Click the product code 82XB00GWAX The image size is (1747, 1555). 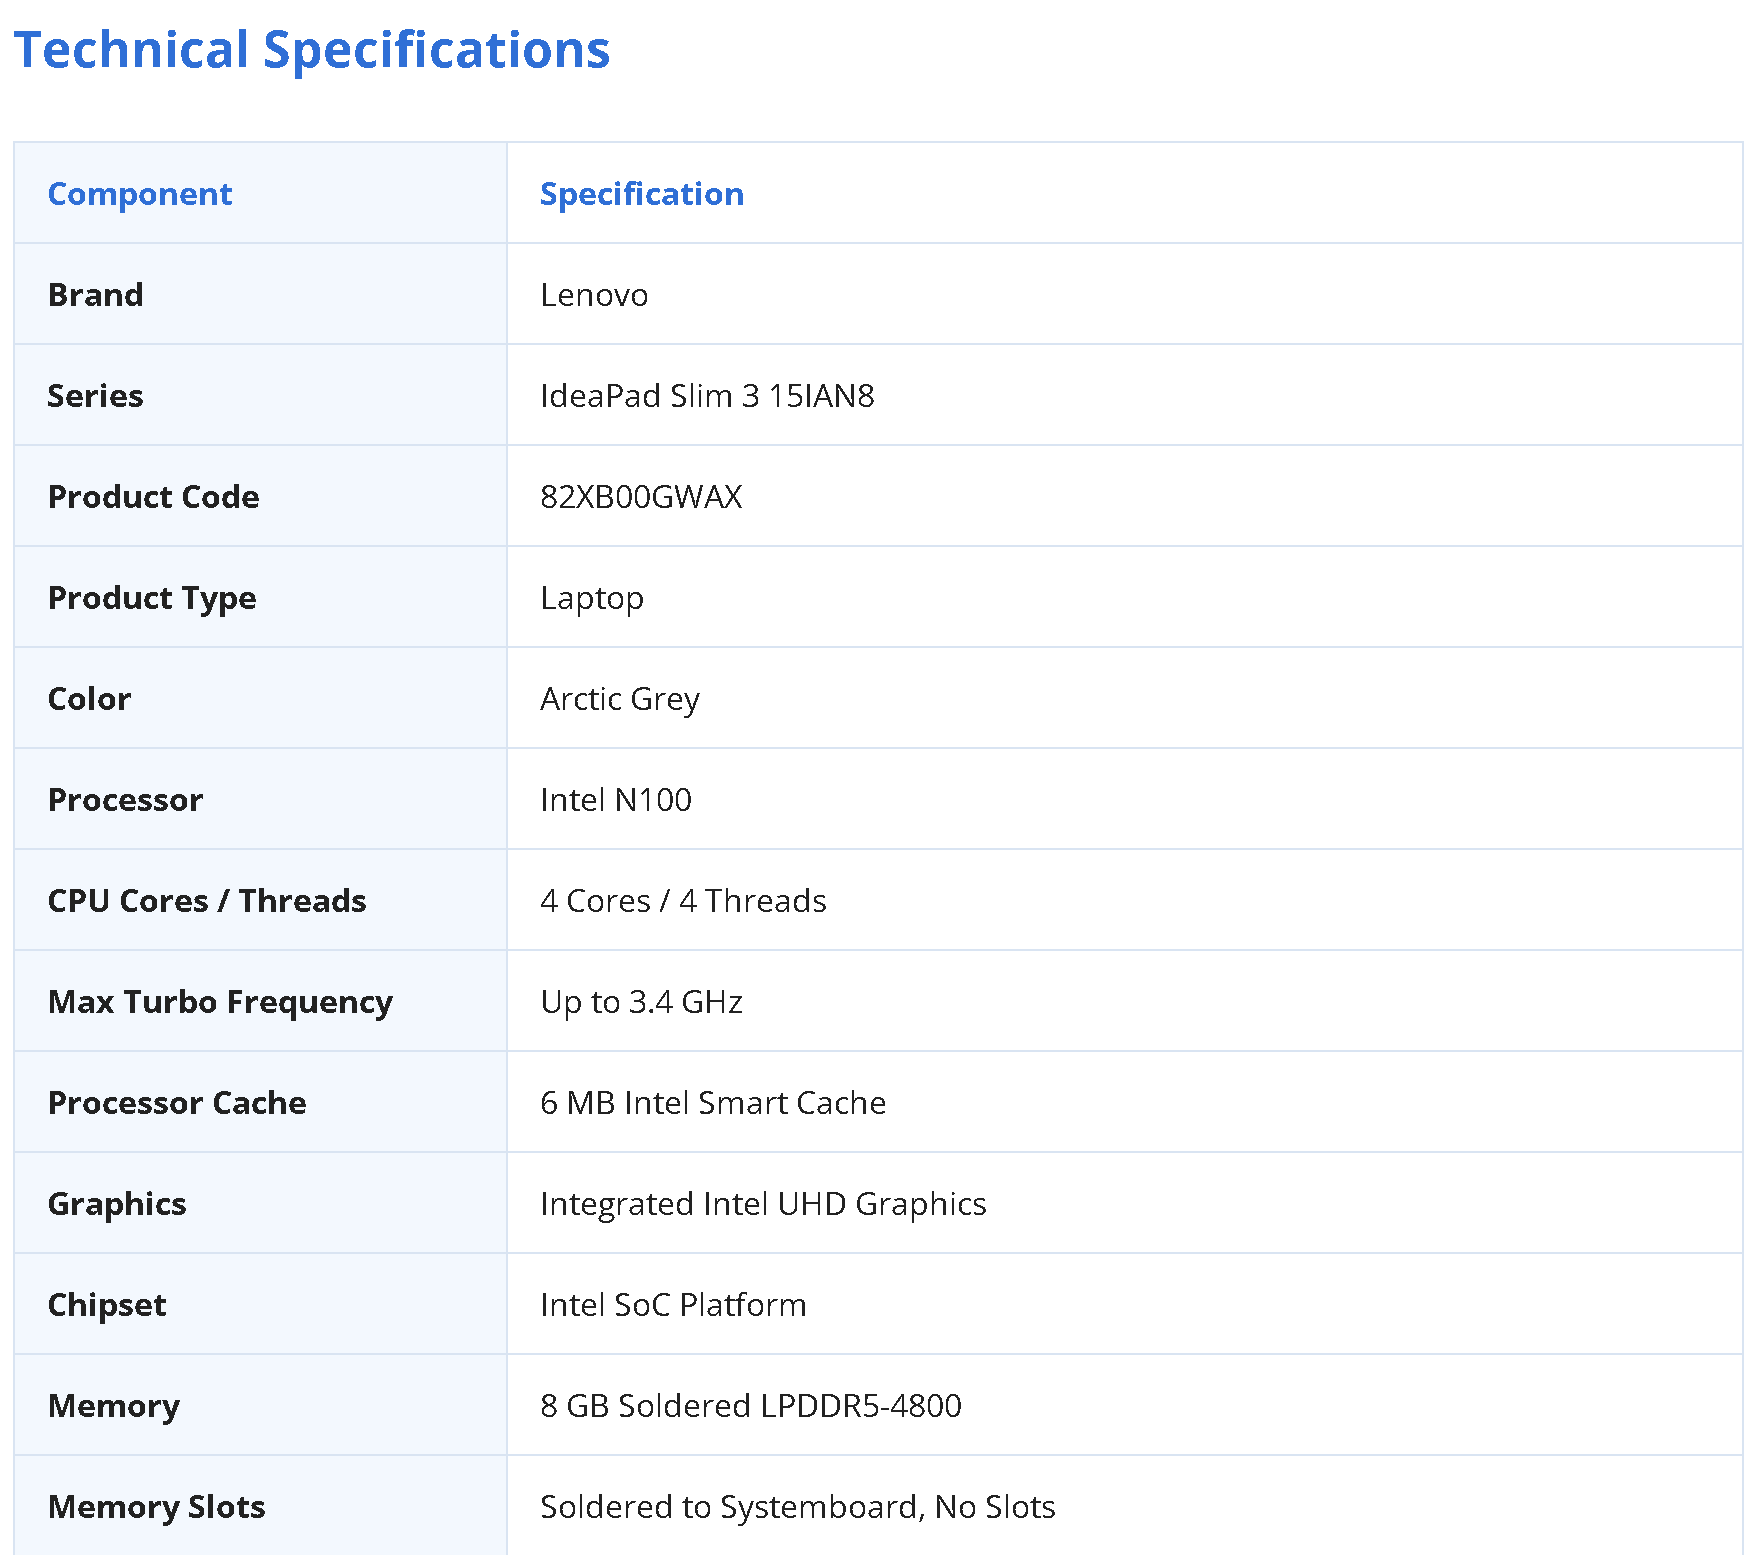641,497
